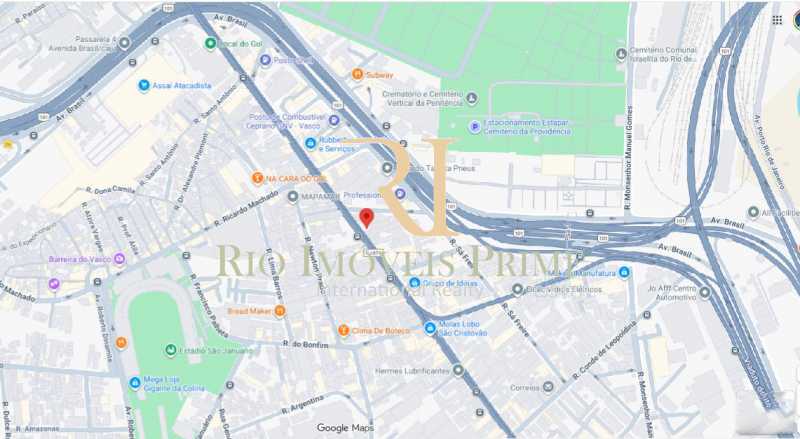Screen dimensions: 800x439
Task: Select the Barreira do Vasco marker
Action: 119,259
